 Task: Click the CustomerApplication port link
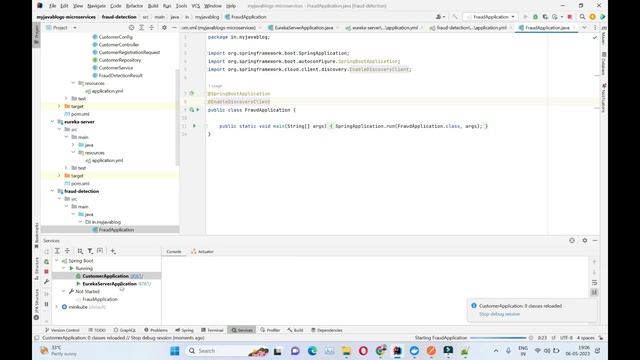tap(137, 276)
